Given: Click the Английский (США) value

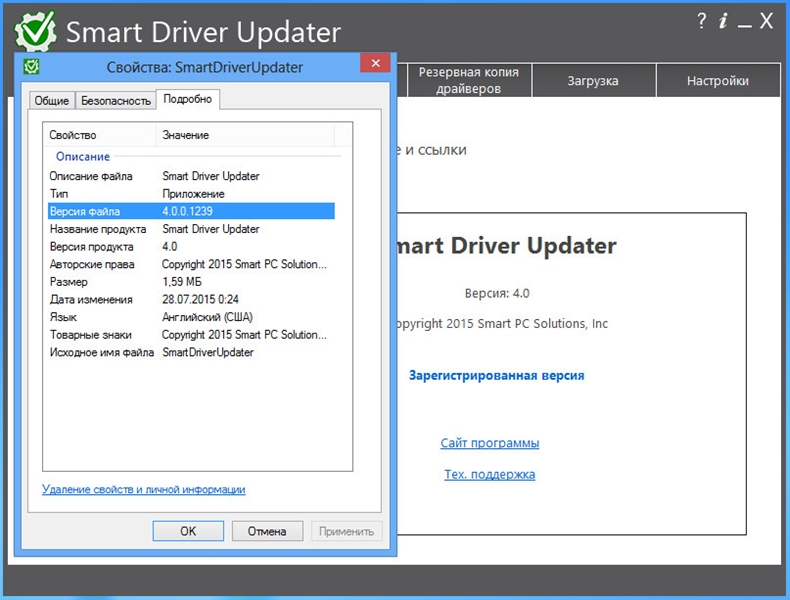Looking at the screenshot, I should [x=207, y=317].
